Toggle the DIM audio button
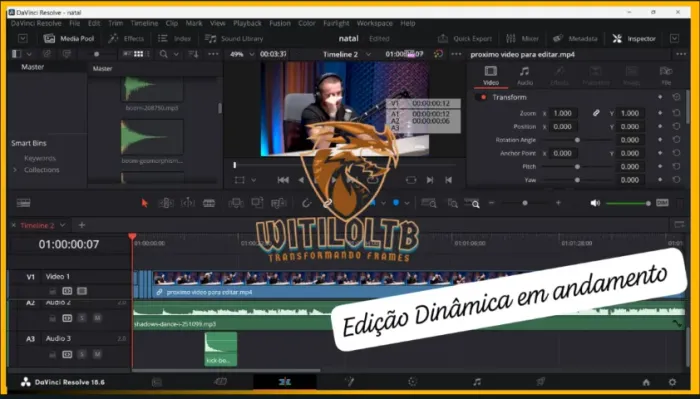Viewport: 700px width, 399px height. [662, 203]
